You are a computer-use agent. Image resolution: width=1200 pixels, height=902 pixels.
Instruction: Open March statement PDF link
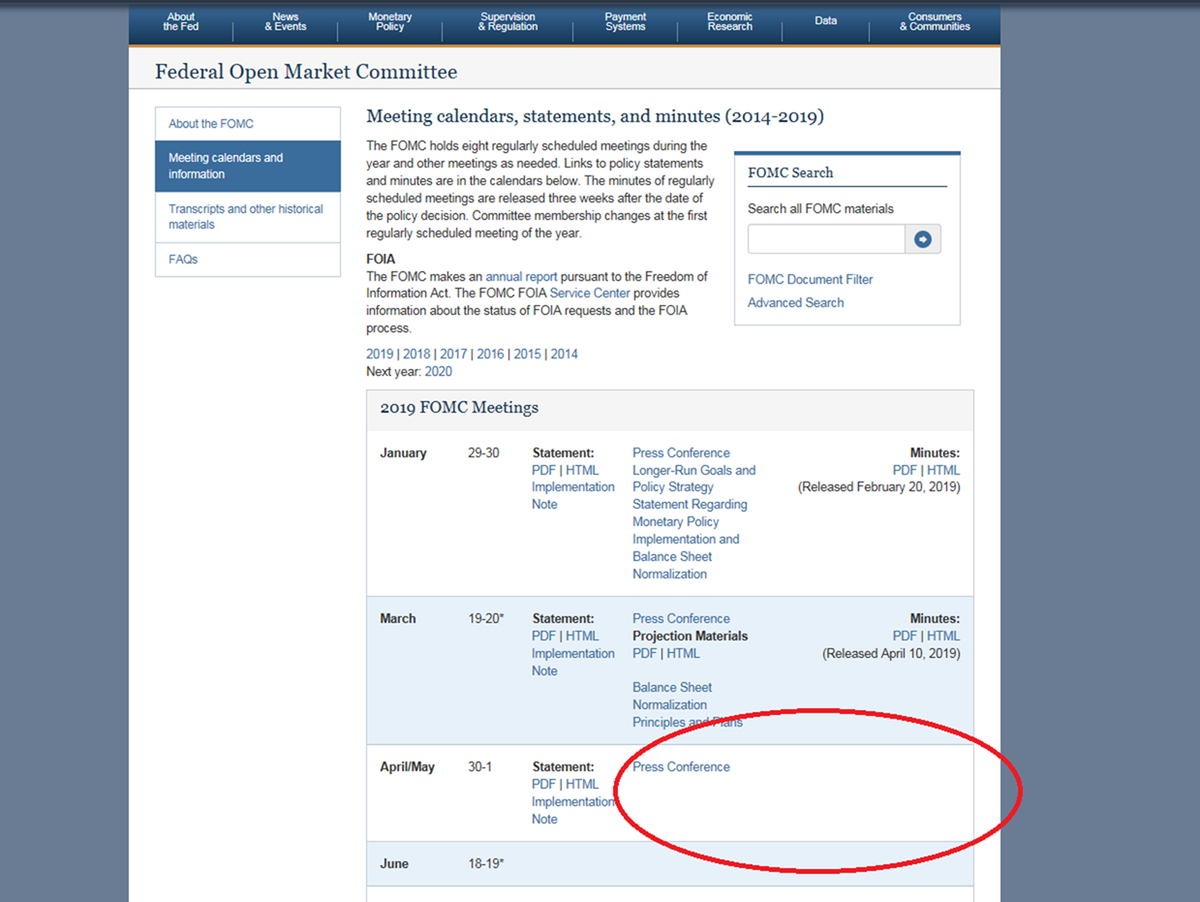pos(543,636)
